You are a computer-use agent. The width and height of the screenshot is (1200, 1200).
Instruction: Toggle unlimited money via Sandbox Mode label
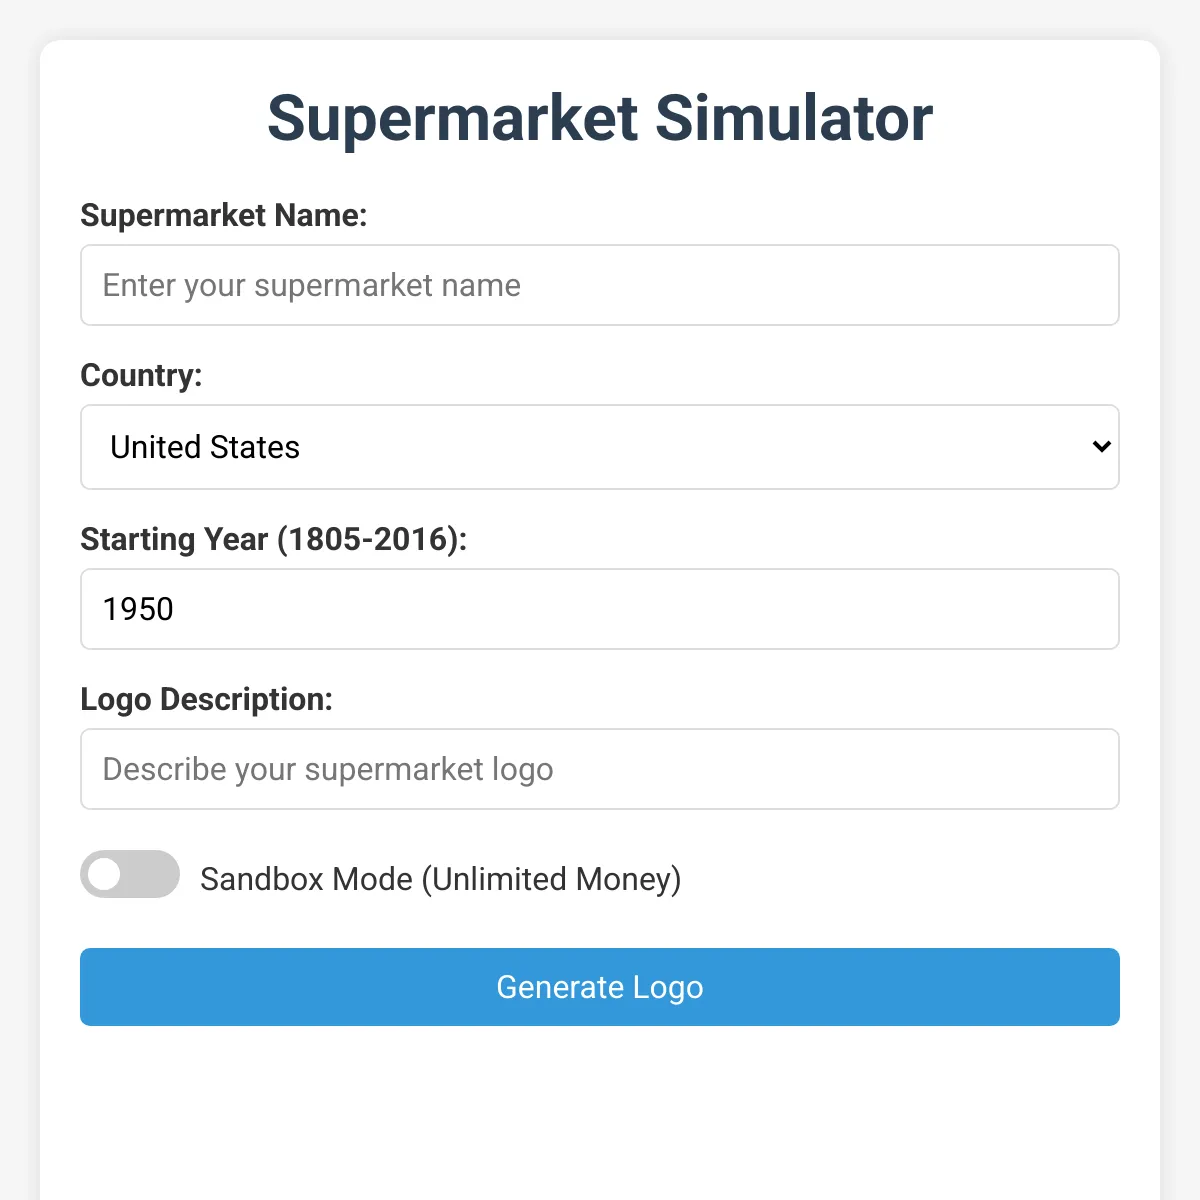point(440,879)
